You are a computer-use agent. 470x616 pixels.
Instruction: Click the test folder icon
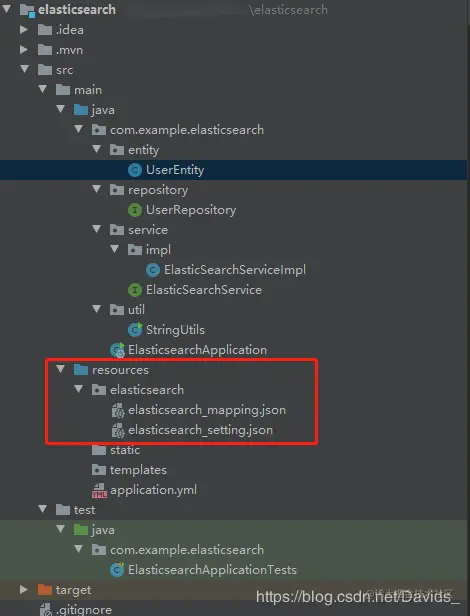63,510
